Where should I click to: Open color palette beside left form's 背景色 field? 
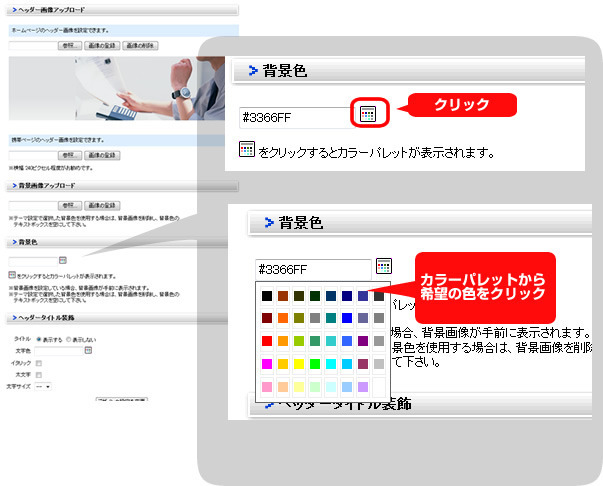pos(62,260)
